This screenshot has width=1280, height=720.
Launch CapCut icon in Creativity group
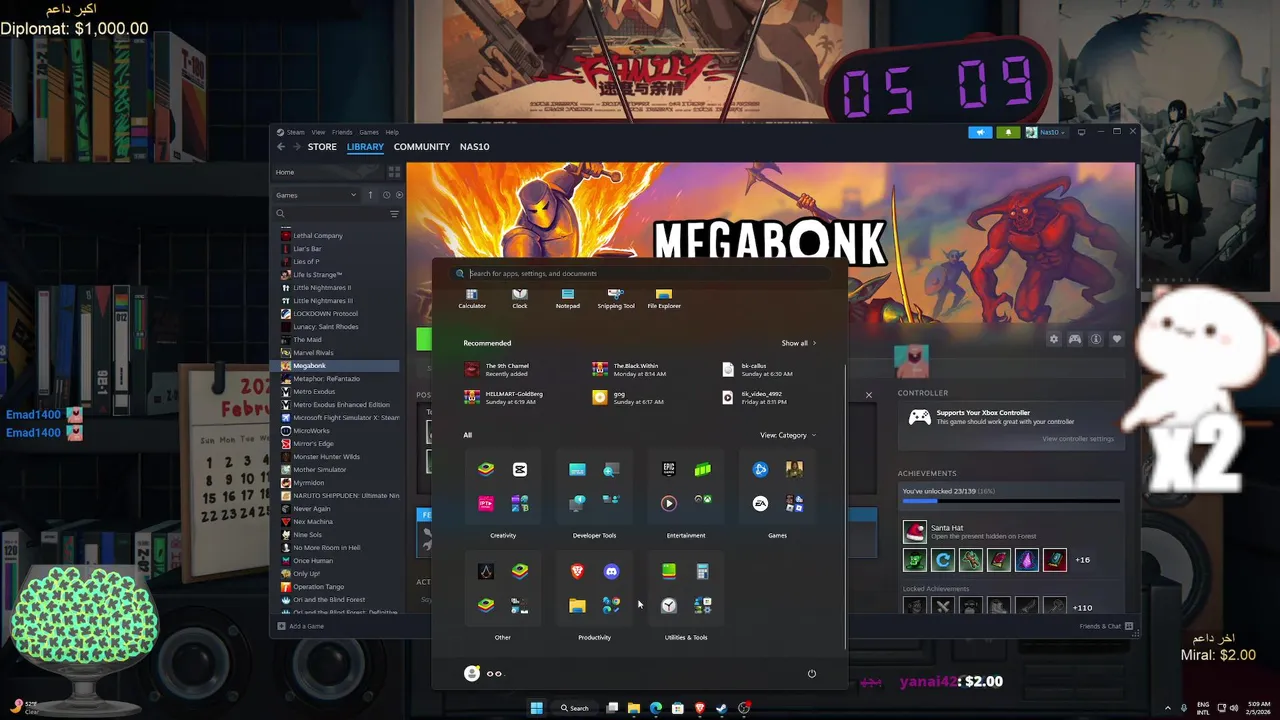[x=520, y=469]
